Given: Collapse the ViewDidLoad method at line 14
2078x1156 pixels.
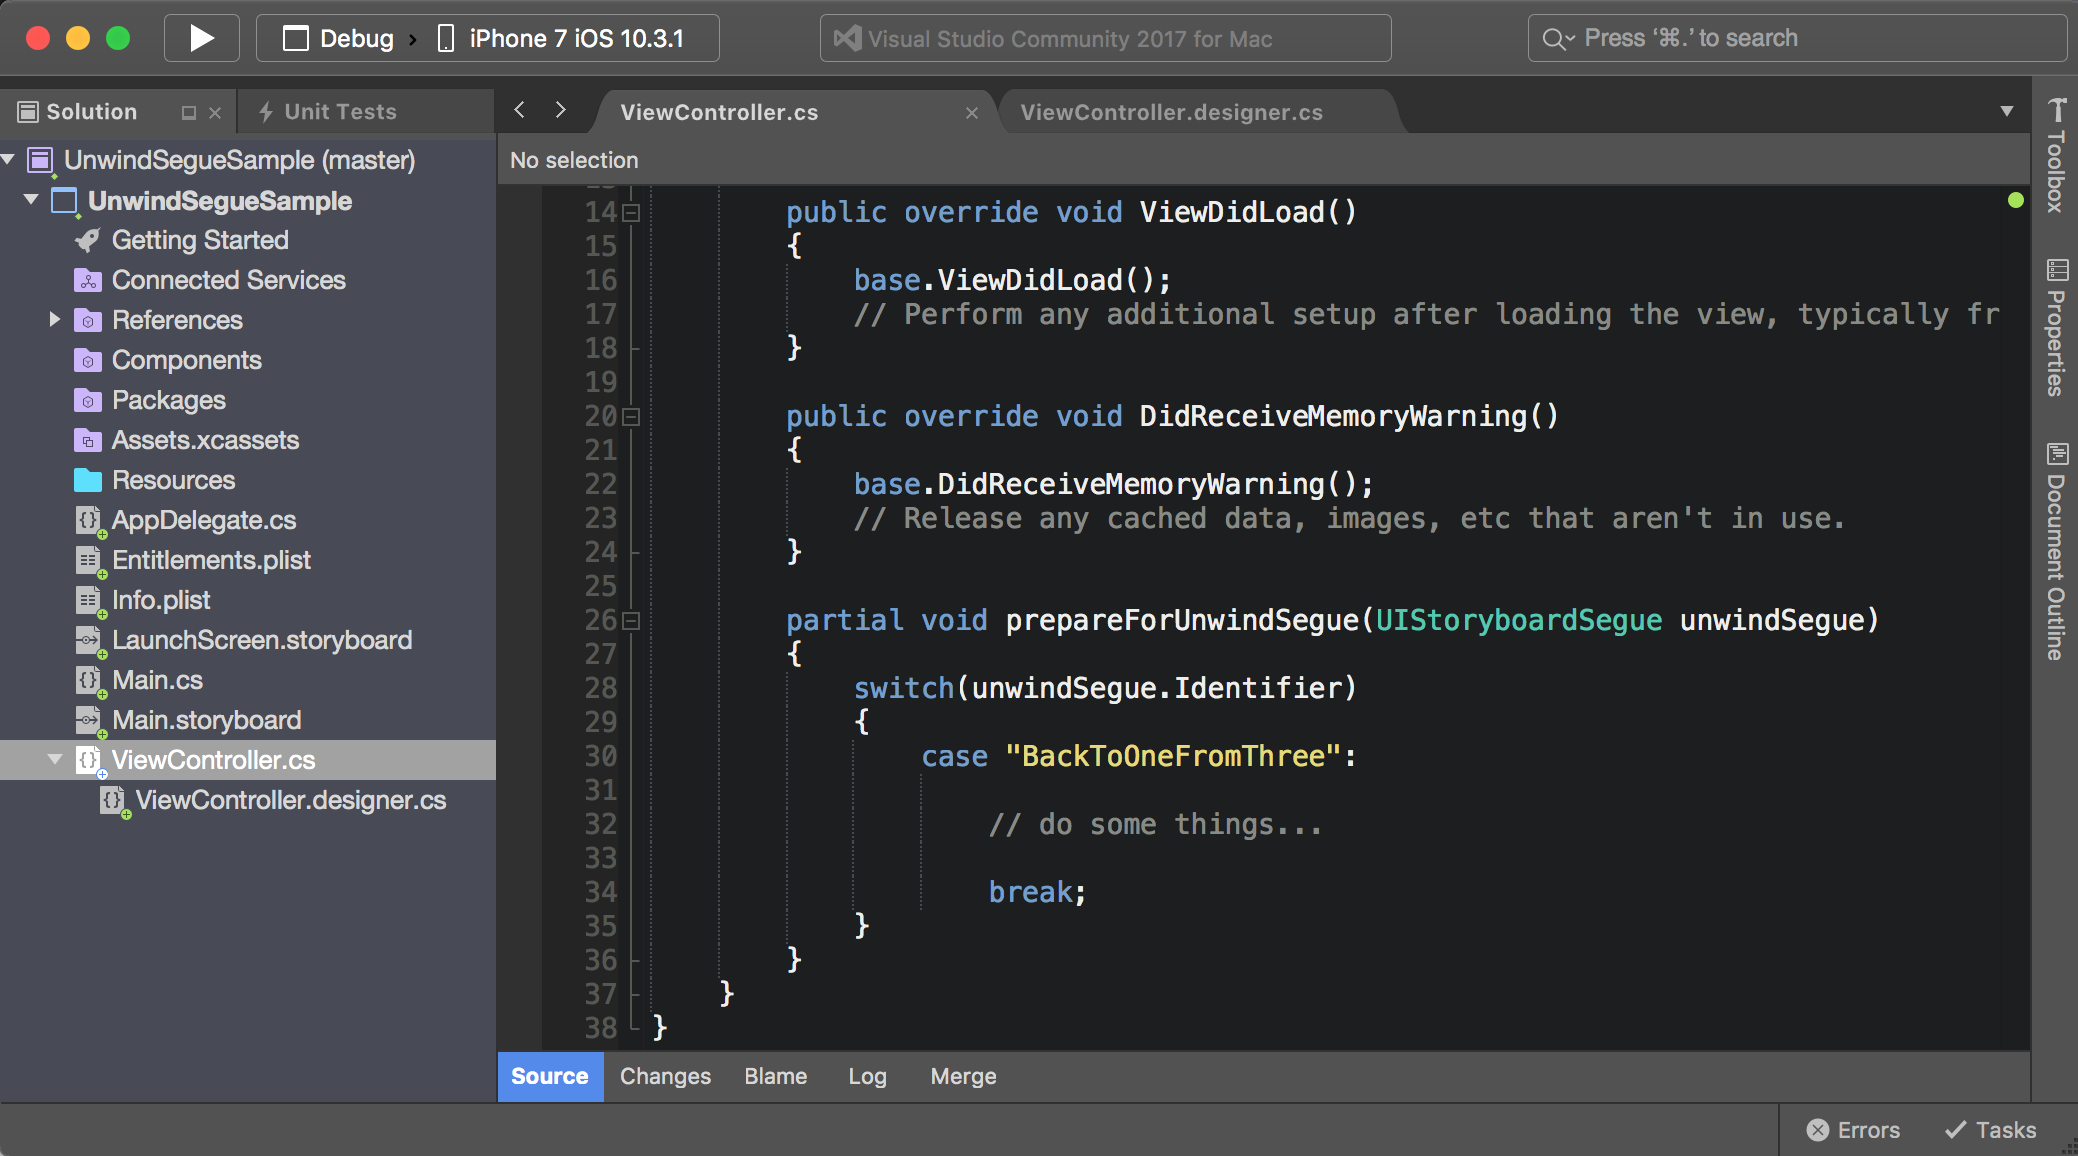Looking at the screenshot, I should [x=631, y=212].
